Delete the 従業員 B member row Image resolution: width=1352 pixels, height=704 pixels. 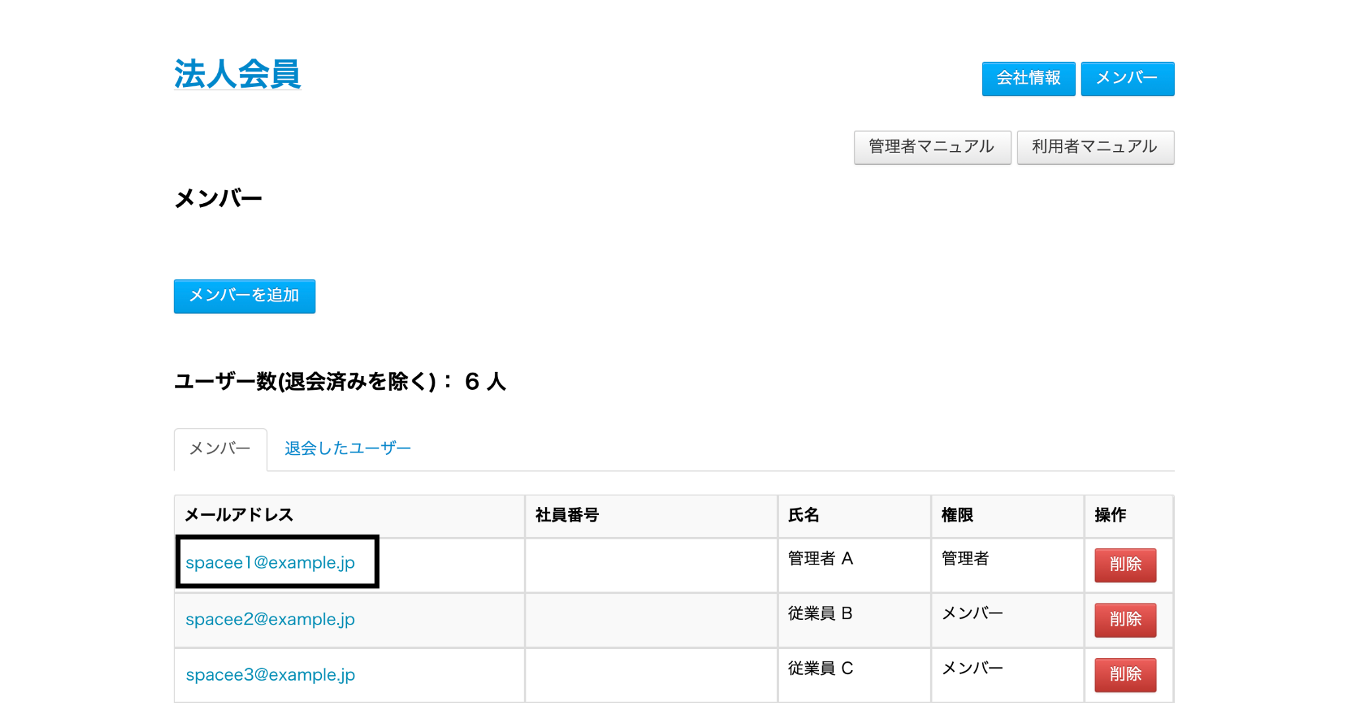coord(1125,620)
